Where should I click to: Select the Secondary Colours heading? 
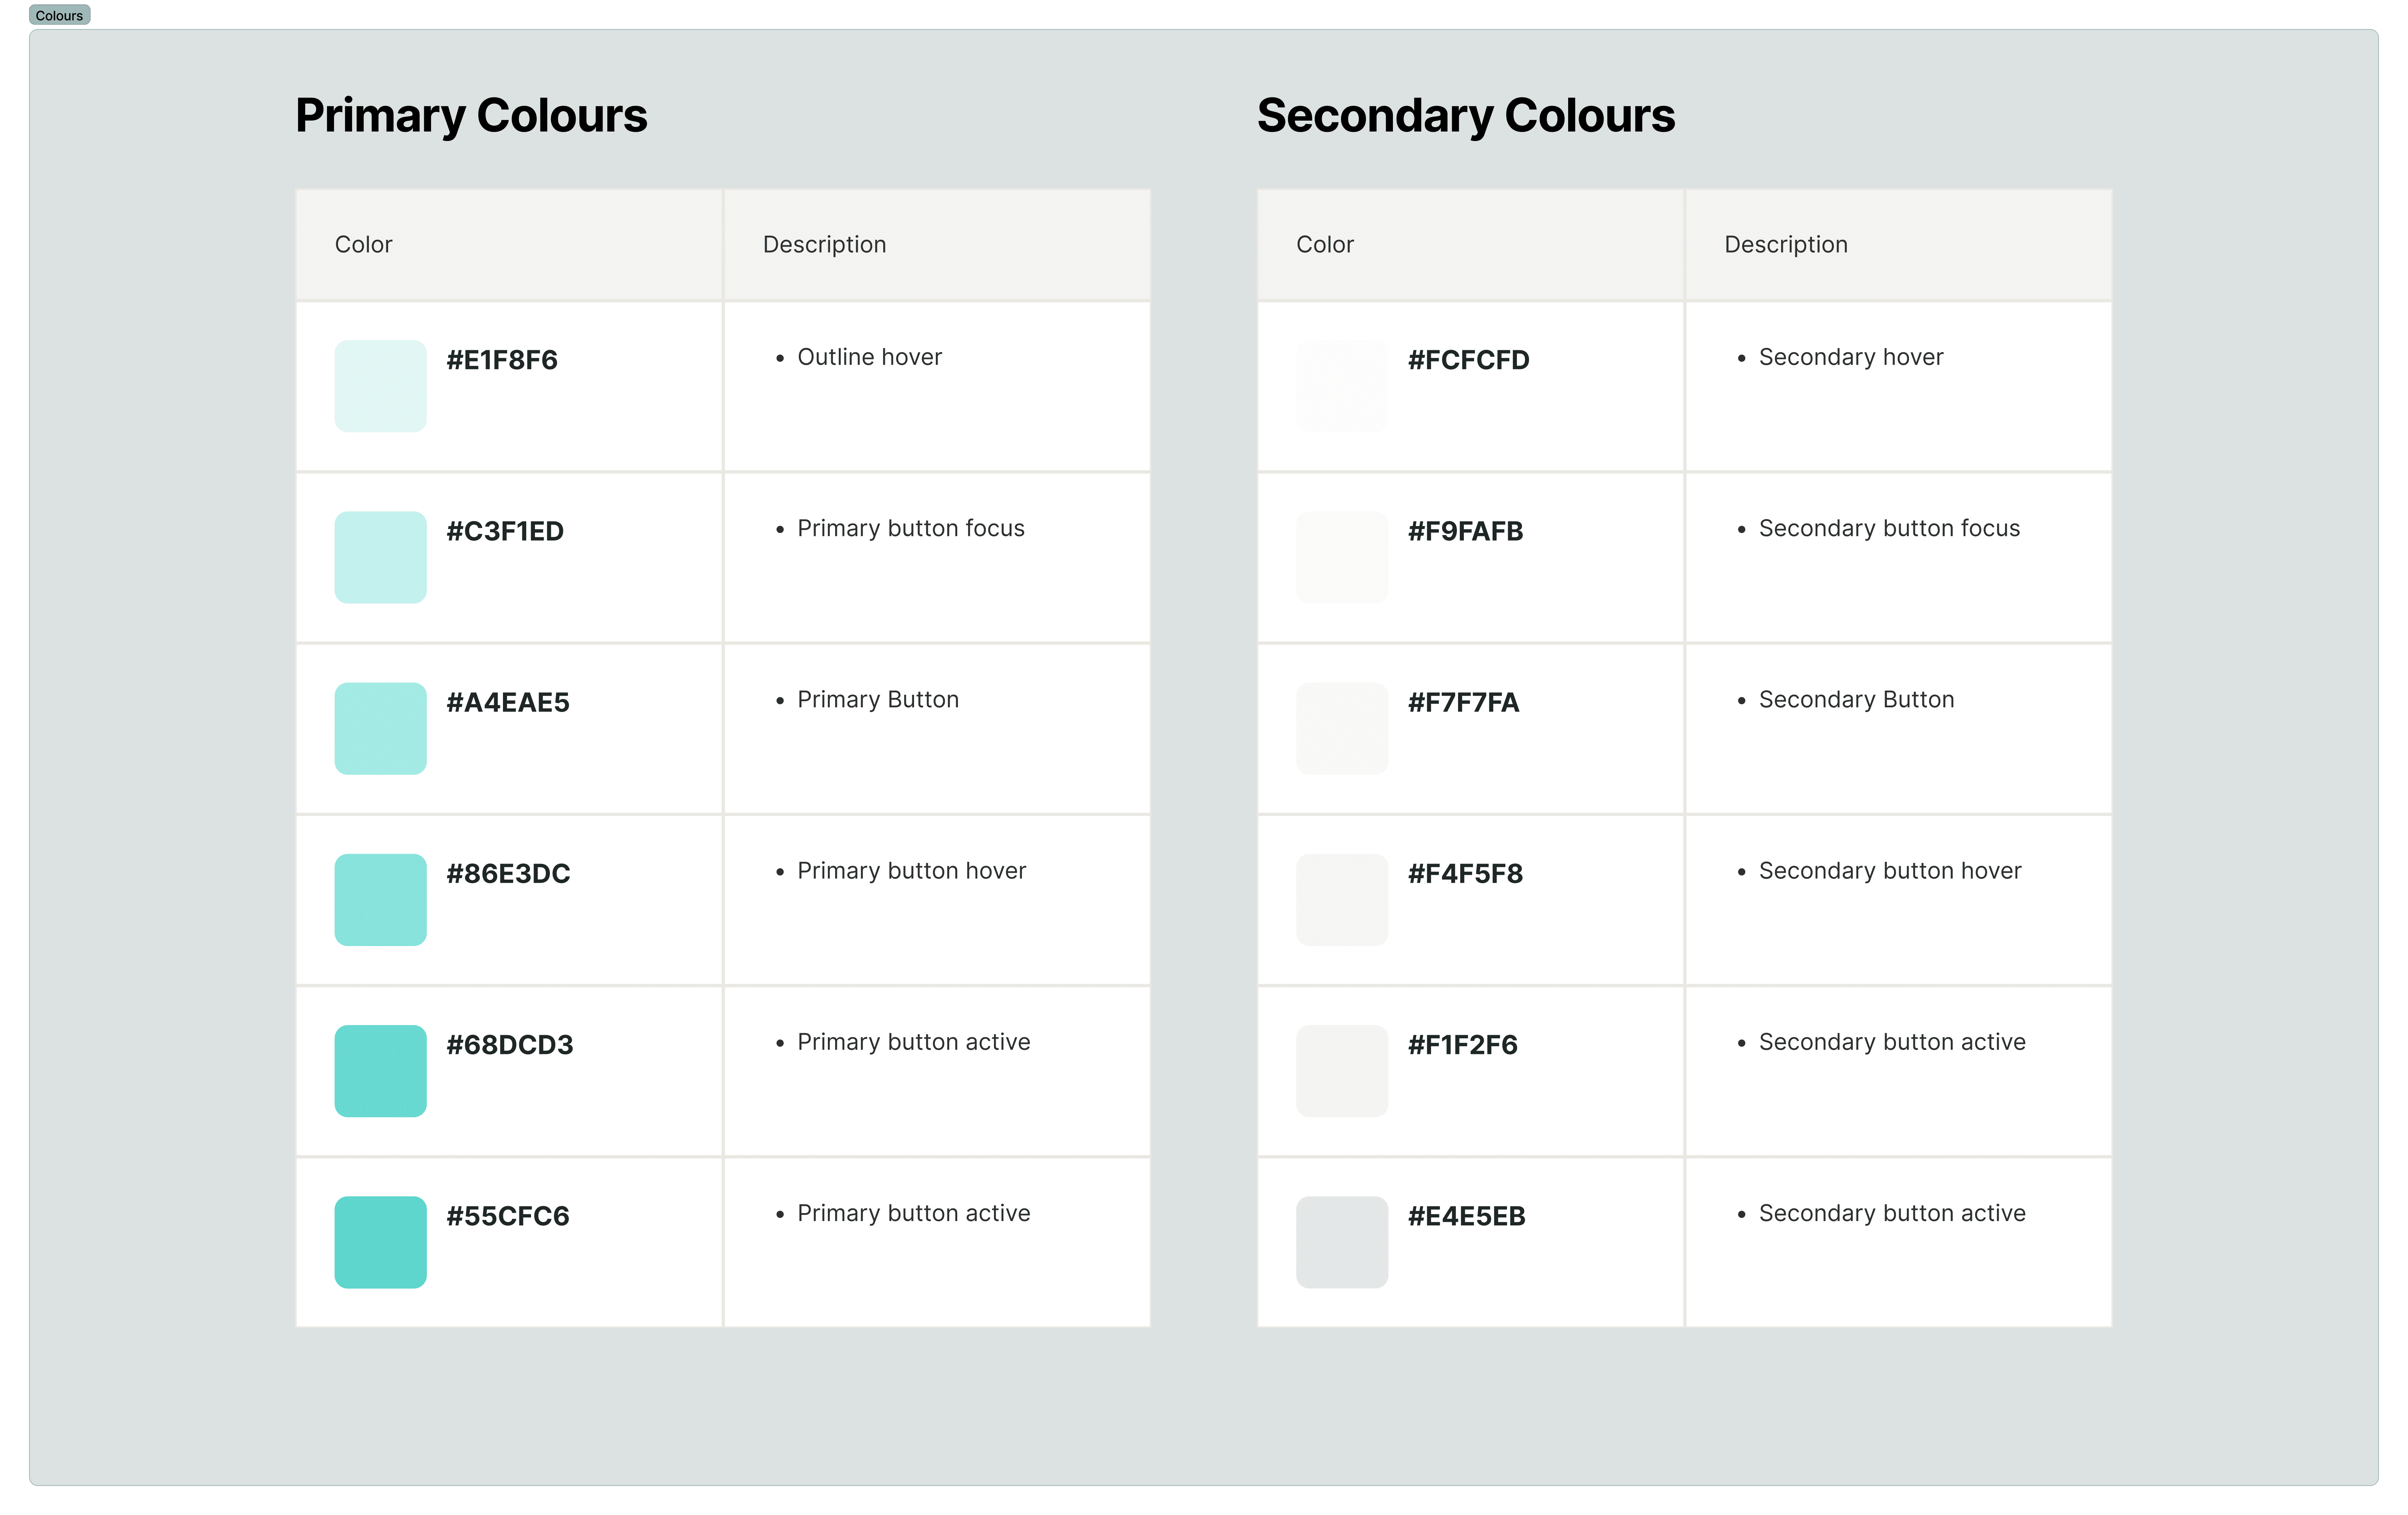coord(1466,115)
